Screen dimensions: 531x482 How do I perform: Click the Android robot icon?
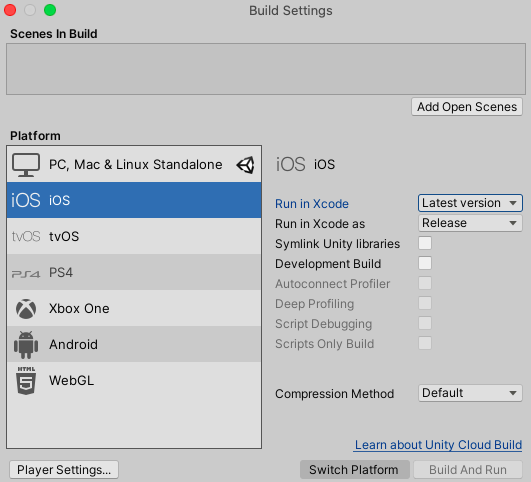[x=26, y=344]
